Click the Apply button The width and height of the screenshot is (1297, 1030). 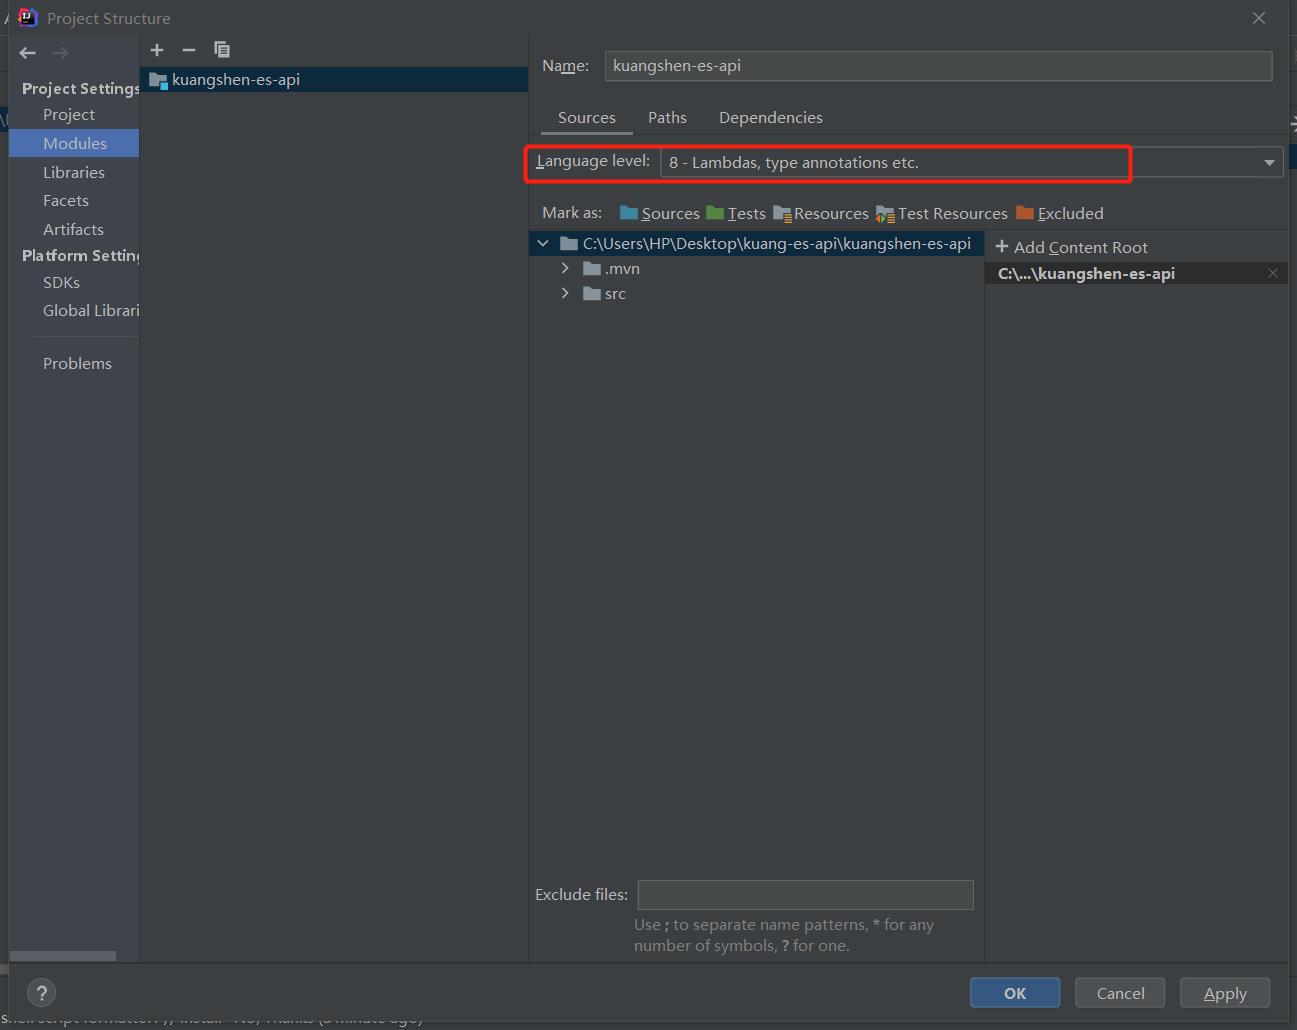[1225, 993]
